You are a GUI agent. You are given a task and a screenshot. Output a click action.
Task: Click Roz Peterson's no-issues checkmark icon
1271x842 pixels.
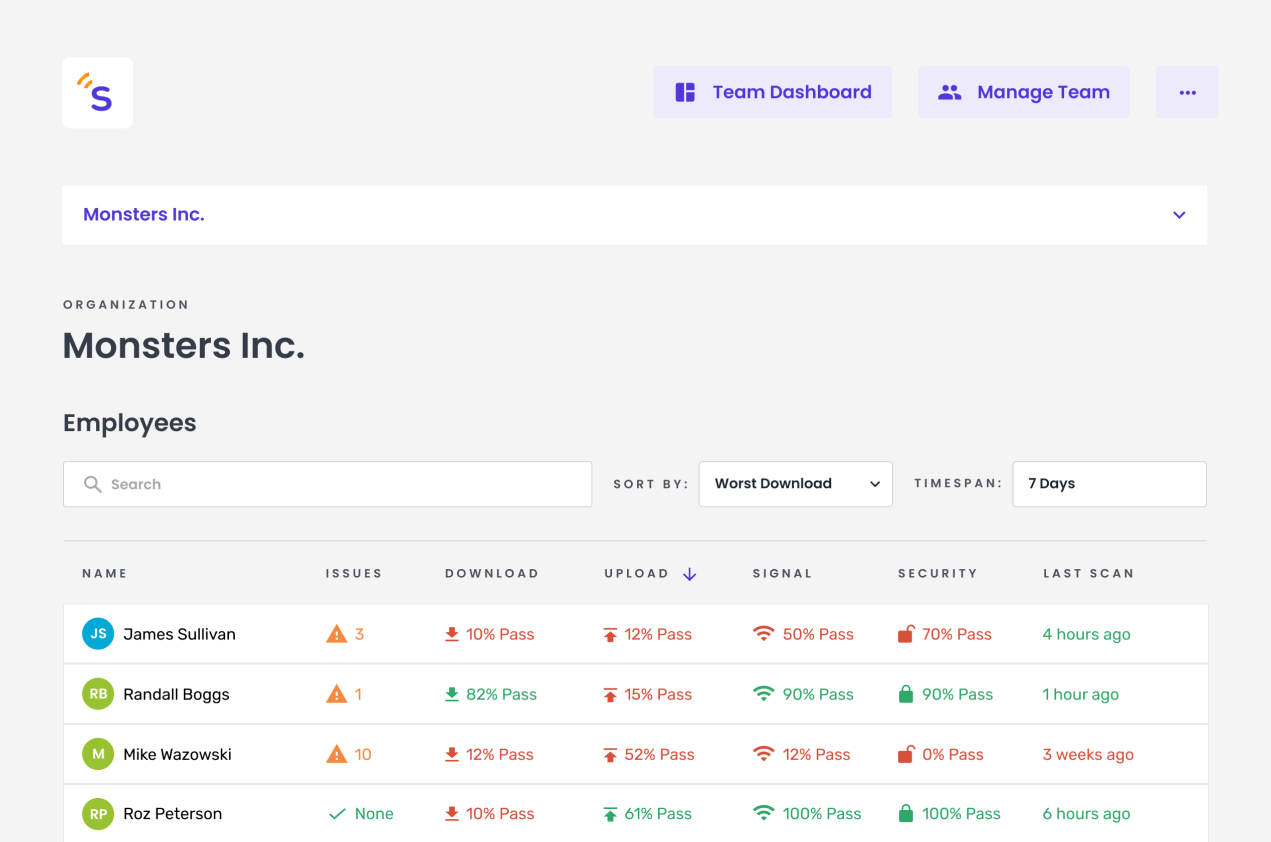[337, 814]
